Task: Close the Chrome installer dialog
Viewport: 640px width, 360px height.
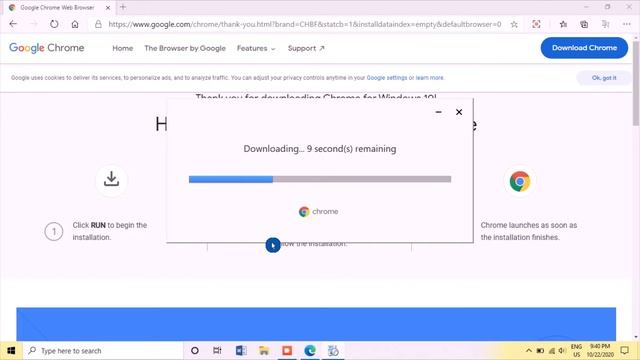Action: coord(459,112)
